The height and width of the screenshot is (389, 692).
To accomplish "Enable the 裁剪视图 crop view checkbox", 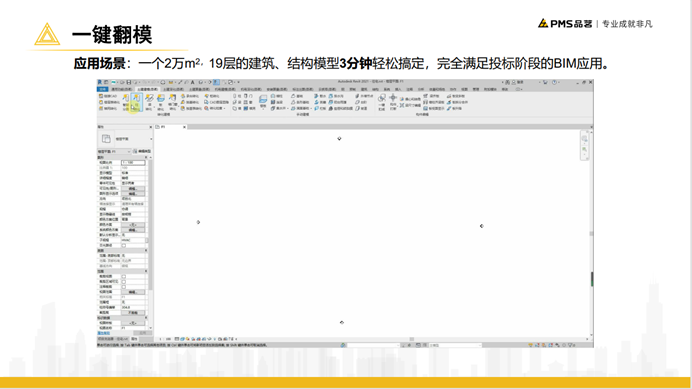I will [124, 276].
